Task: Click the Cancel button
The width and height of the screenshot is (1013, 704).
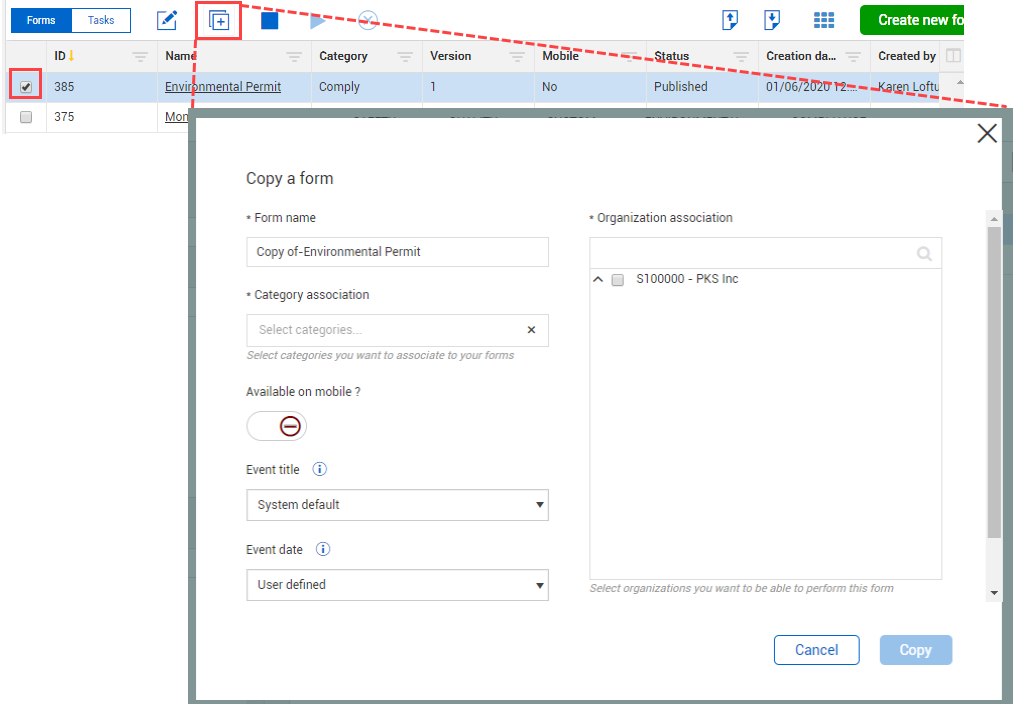Action: click(x=816, y=650)
